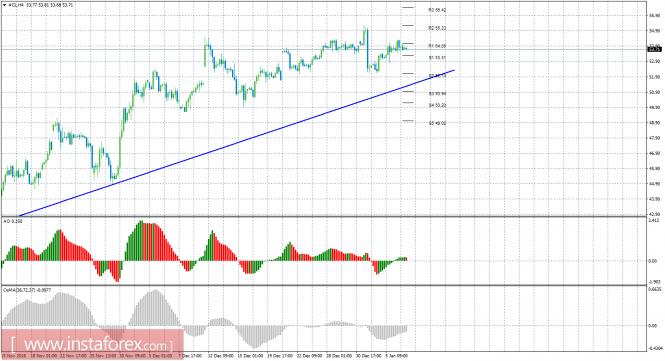The image size is (665, 361).
Task: Click the tallest green AO histogram peak
Action: tap(141, 241)
